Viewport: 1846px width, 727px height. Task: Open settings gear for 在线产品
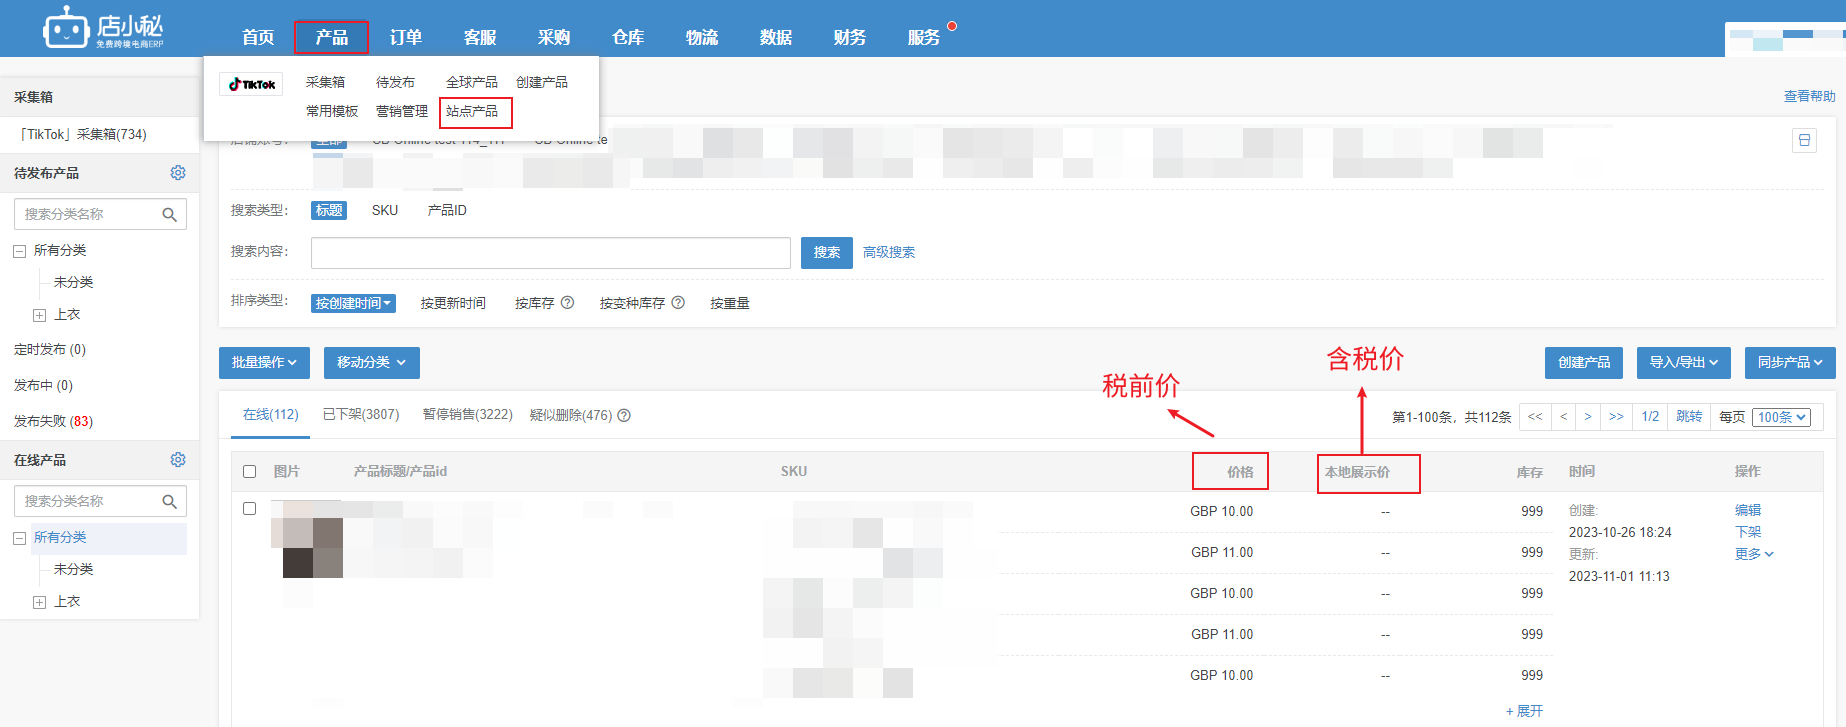[178, 460]
